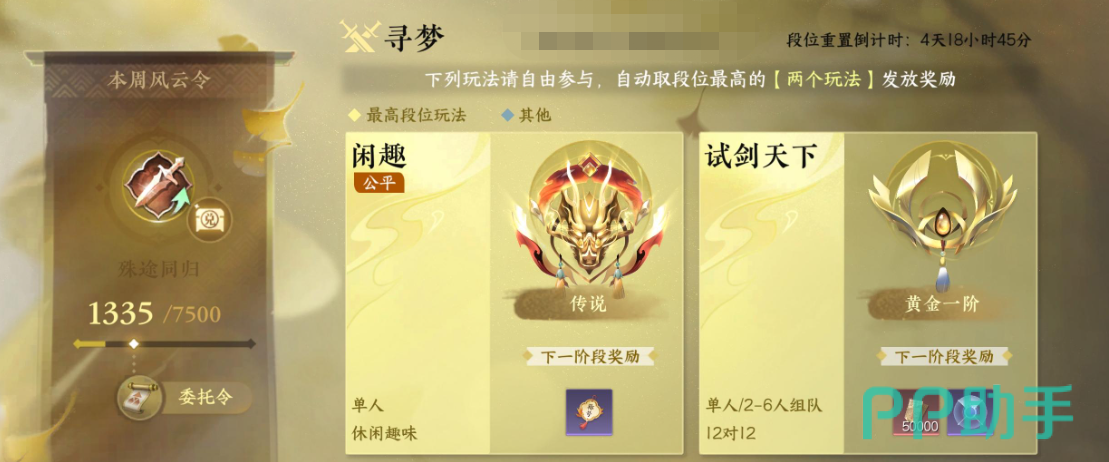Select the purple talisman reward item
Viewport: 1109px width, 462px height.
coord(588,412)
